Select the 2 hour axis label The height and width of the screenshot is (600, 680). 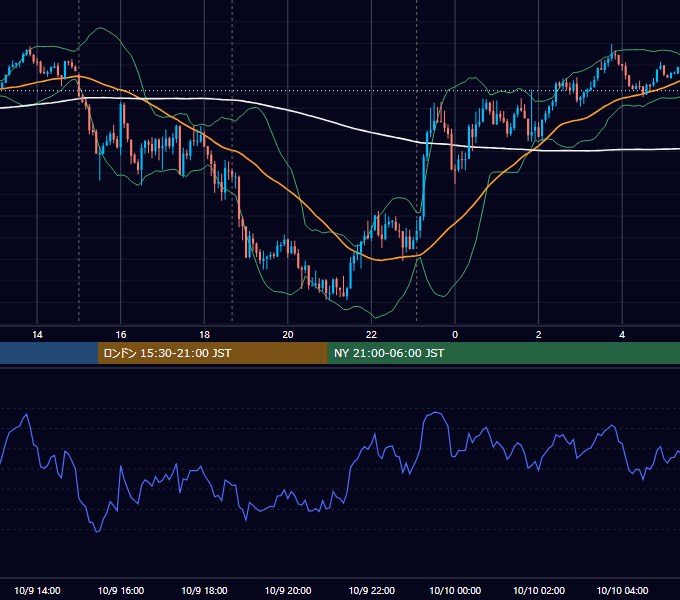click(538, 335)
